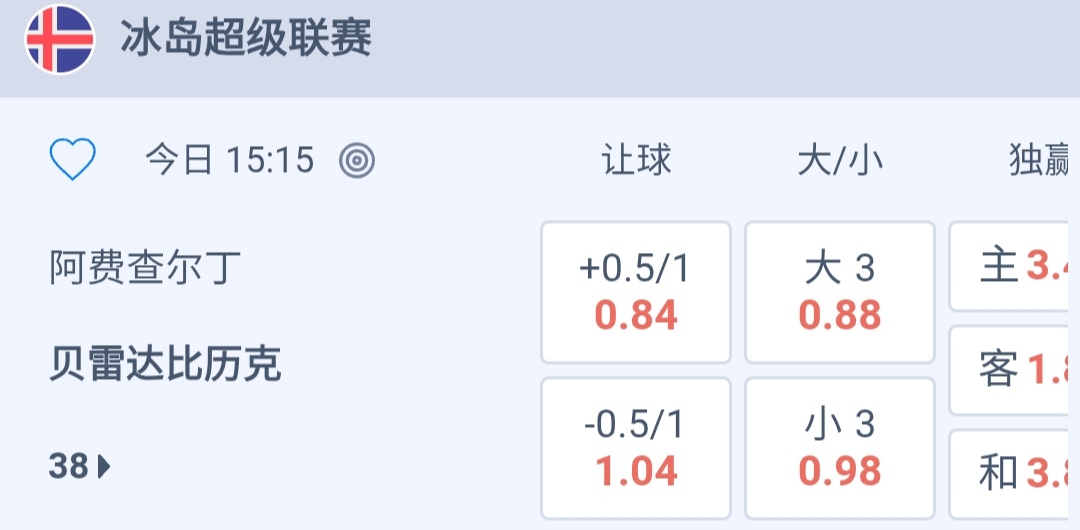Select the 独赢 column header
The width and height of the screenshot is (1080, 530).
[x=1040, y=160]
